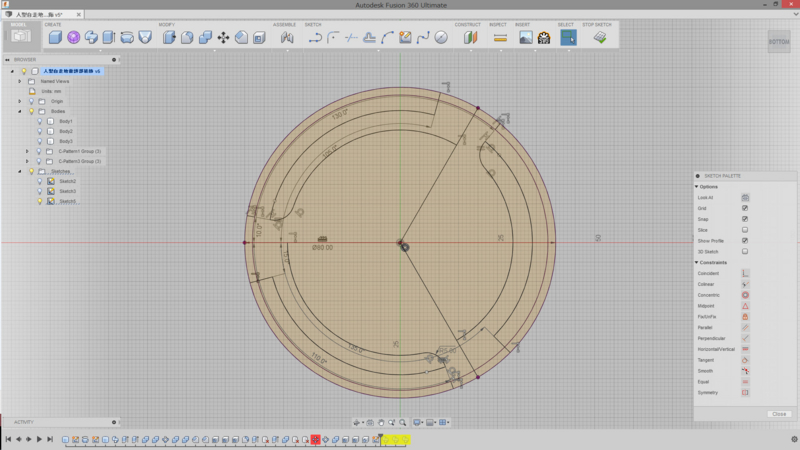Viewport: 800px width, 450px height.
Task: Jump to timeline start button
Action: [x=9, y=439]
